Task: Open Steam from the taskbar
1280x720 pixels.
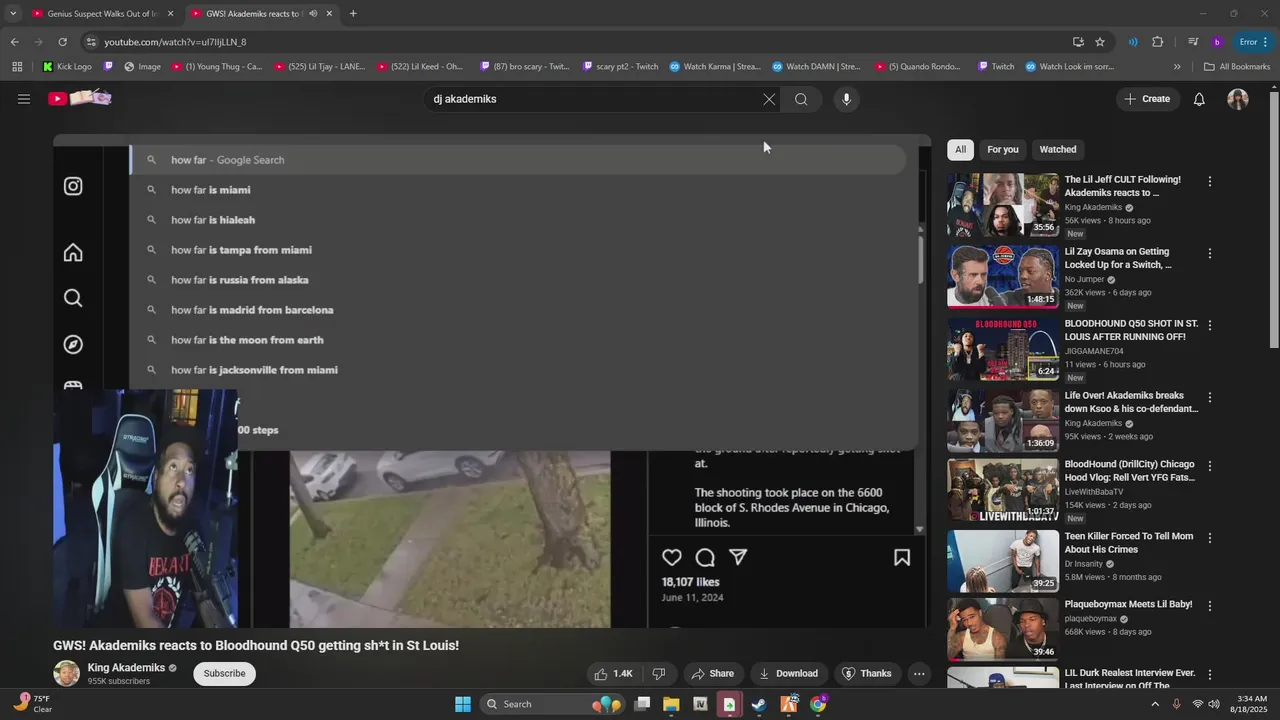Action: click(x=759, y=704)
